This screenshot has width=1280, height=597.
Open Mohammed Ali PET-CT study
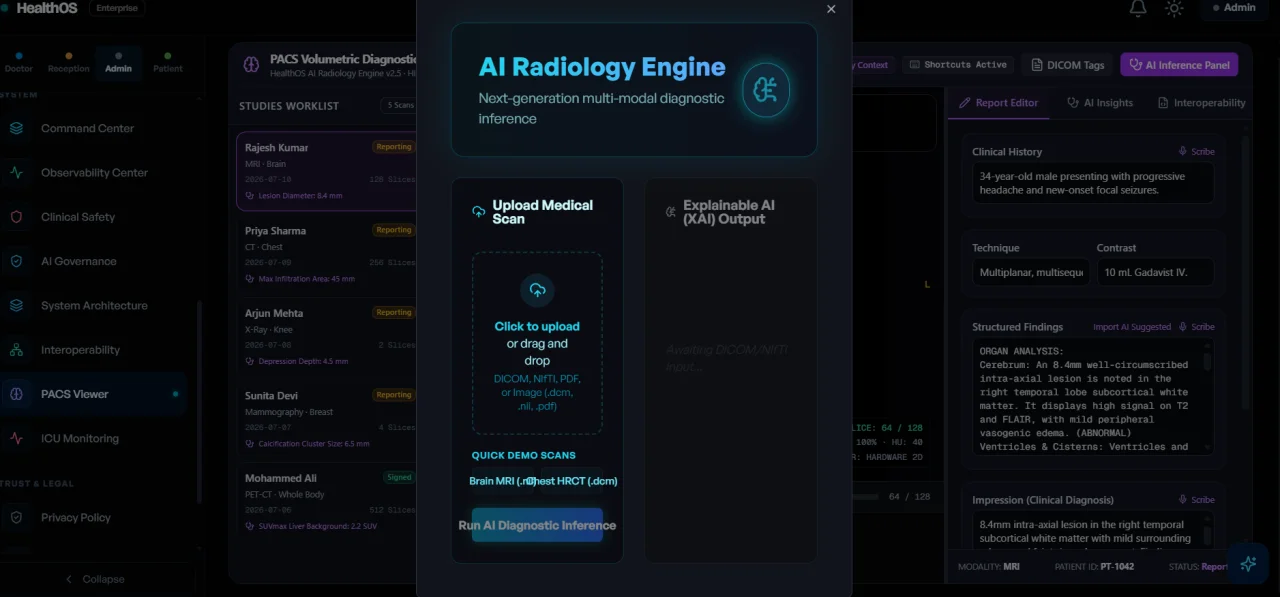(x=327, y=501)
